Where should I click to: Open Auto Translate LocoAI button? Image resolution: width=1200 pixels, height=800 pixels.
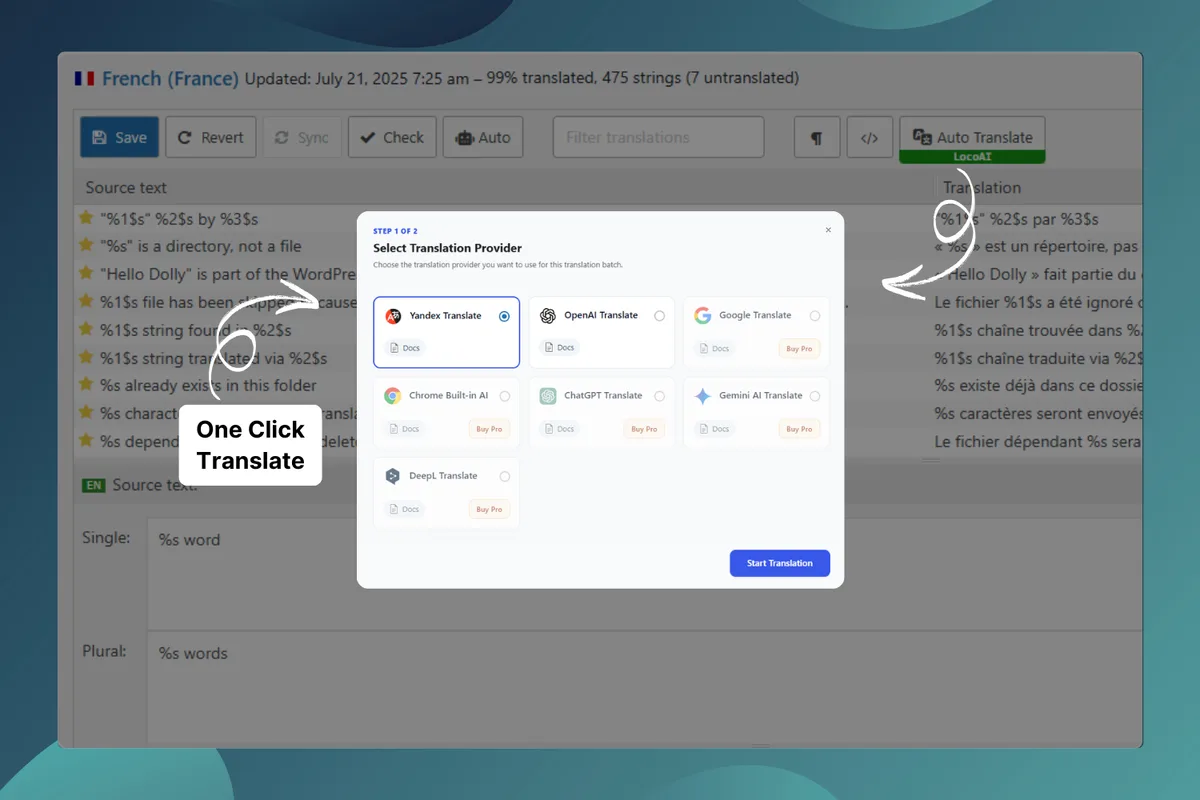click(972, 140)
